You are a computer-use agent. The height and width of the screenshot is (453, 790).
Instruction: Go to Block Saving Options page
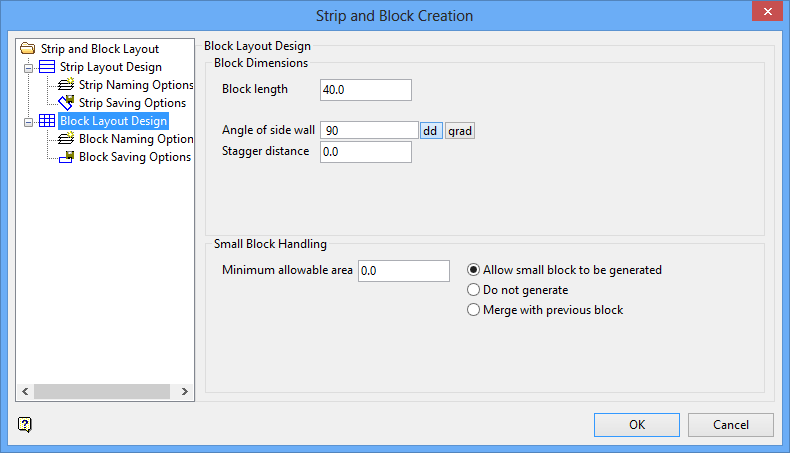135,157
